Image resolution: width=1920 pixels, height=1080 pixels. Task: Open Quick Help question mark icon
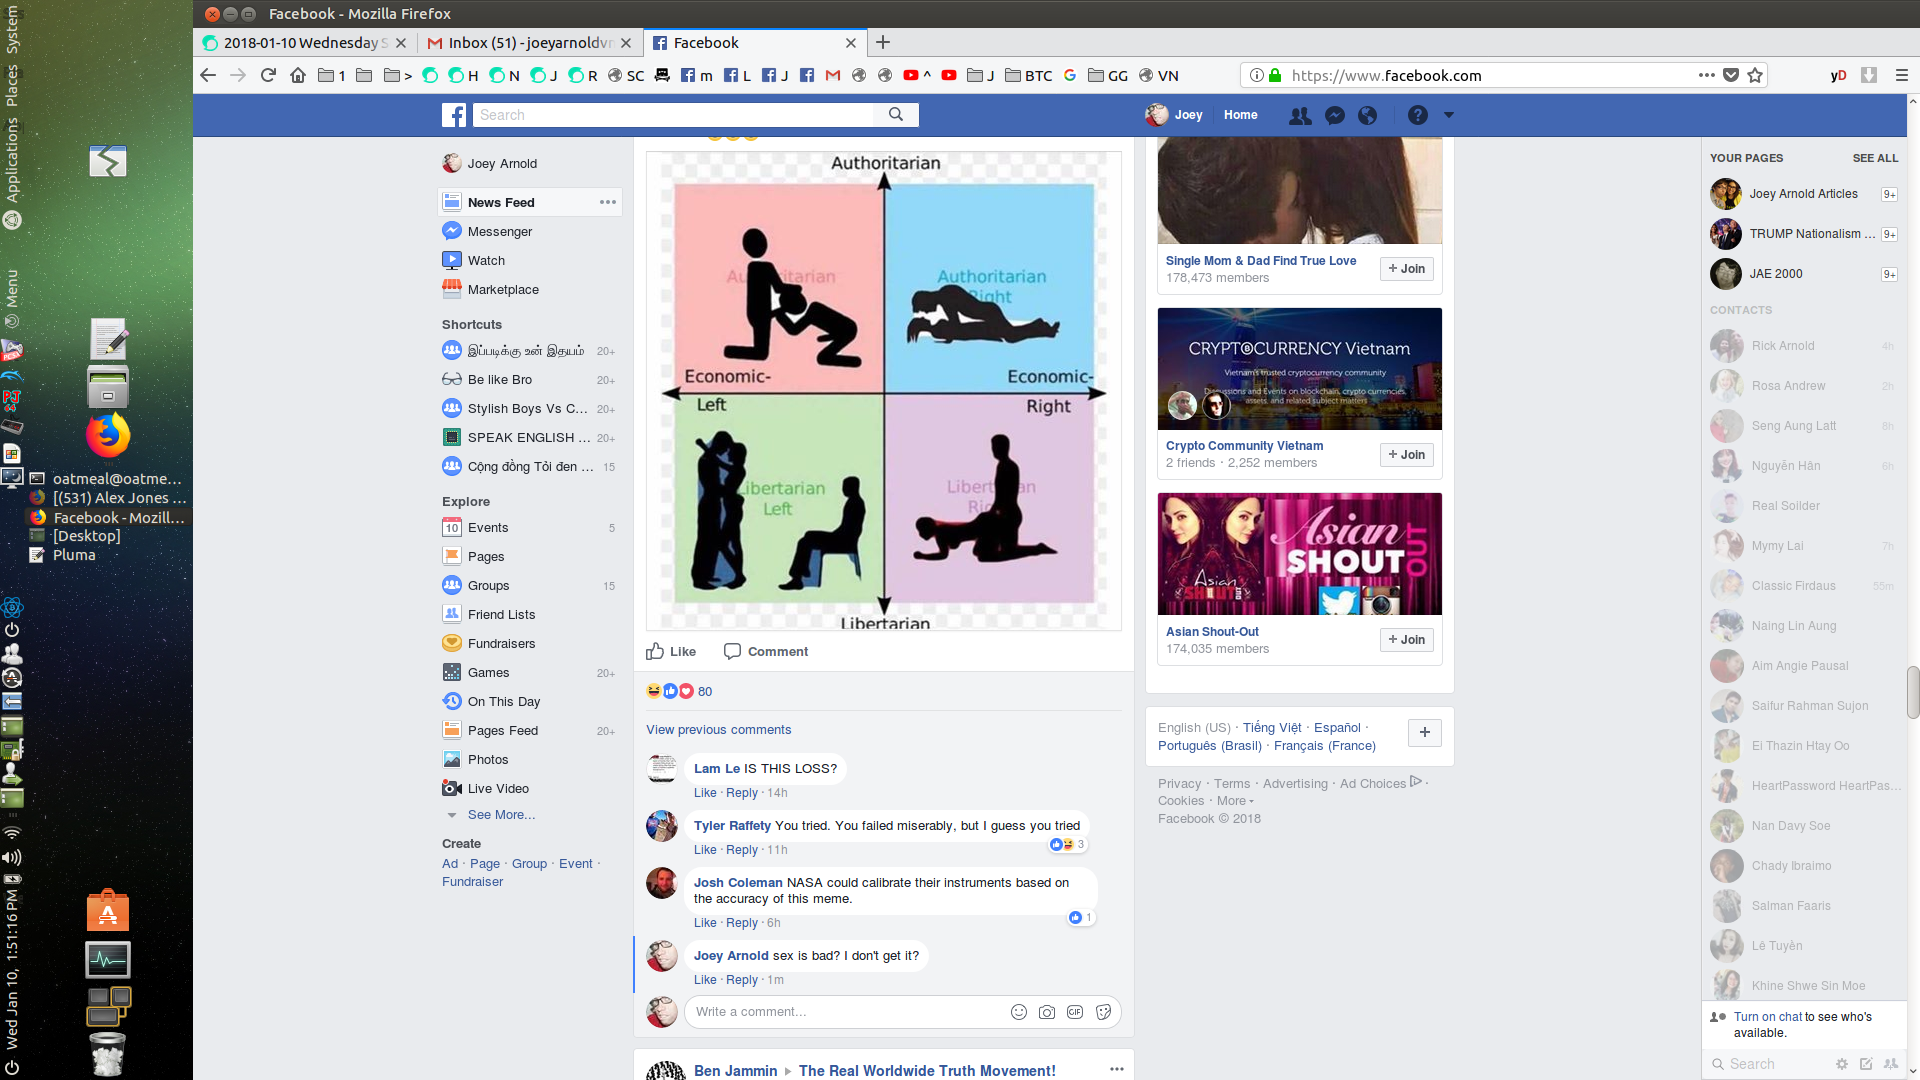[x=1417, y=115]
